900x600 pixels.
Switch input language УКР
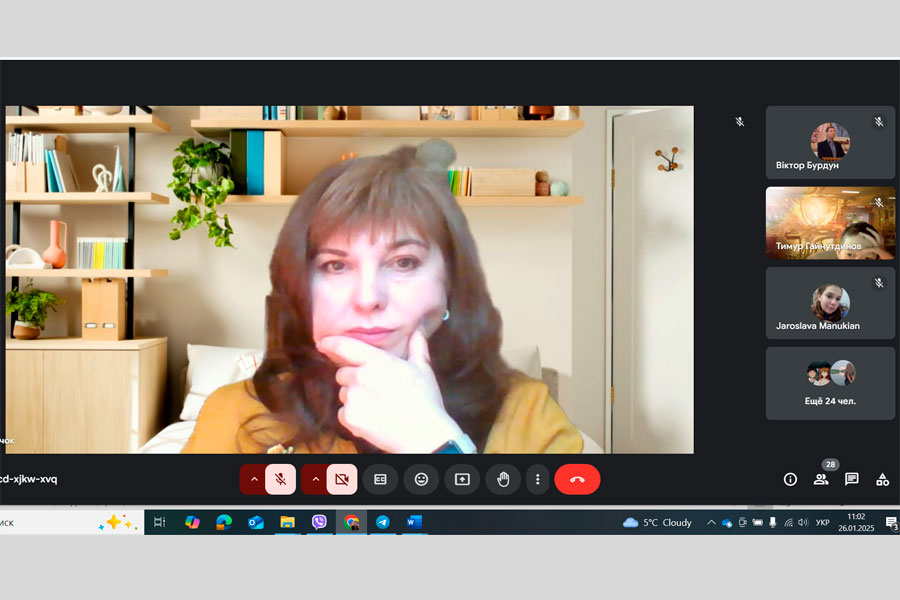[x=823, y=522]
